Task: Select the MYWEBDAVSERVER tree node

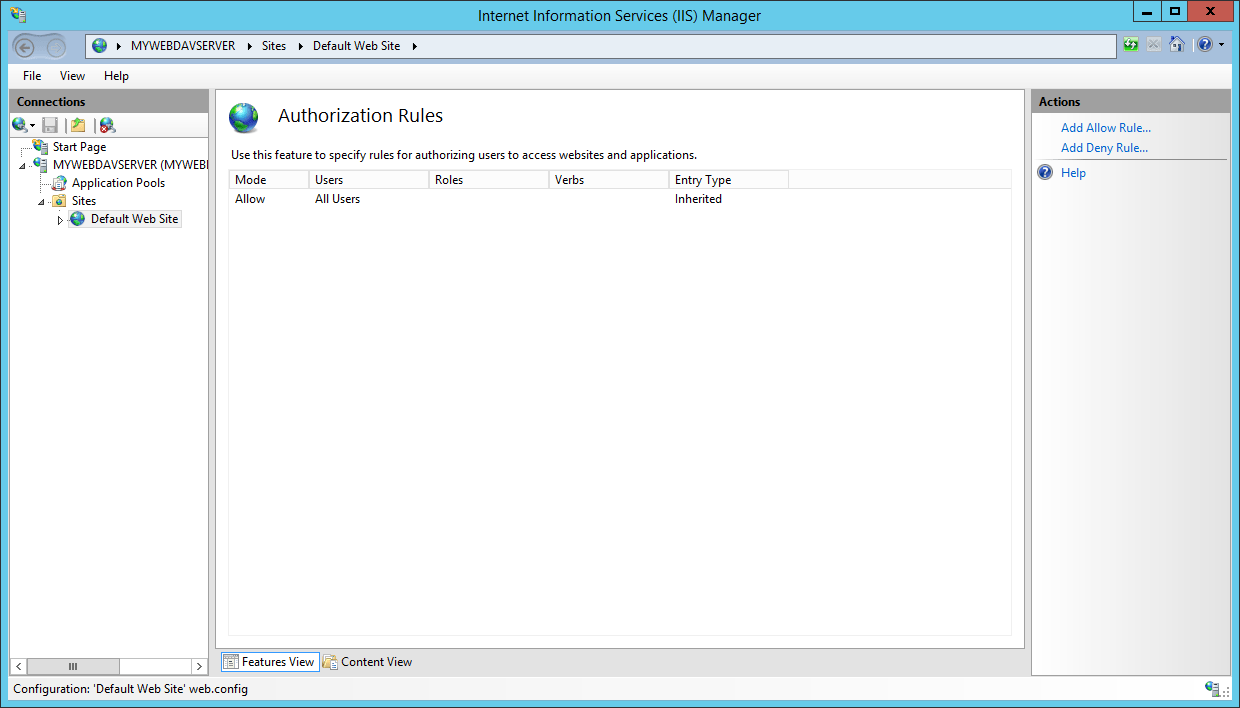Action: tap(130, 165)
